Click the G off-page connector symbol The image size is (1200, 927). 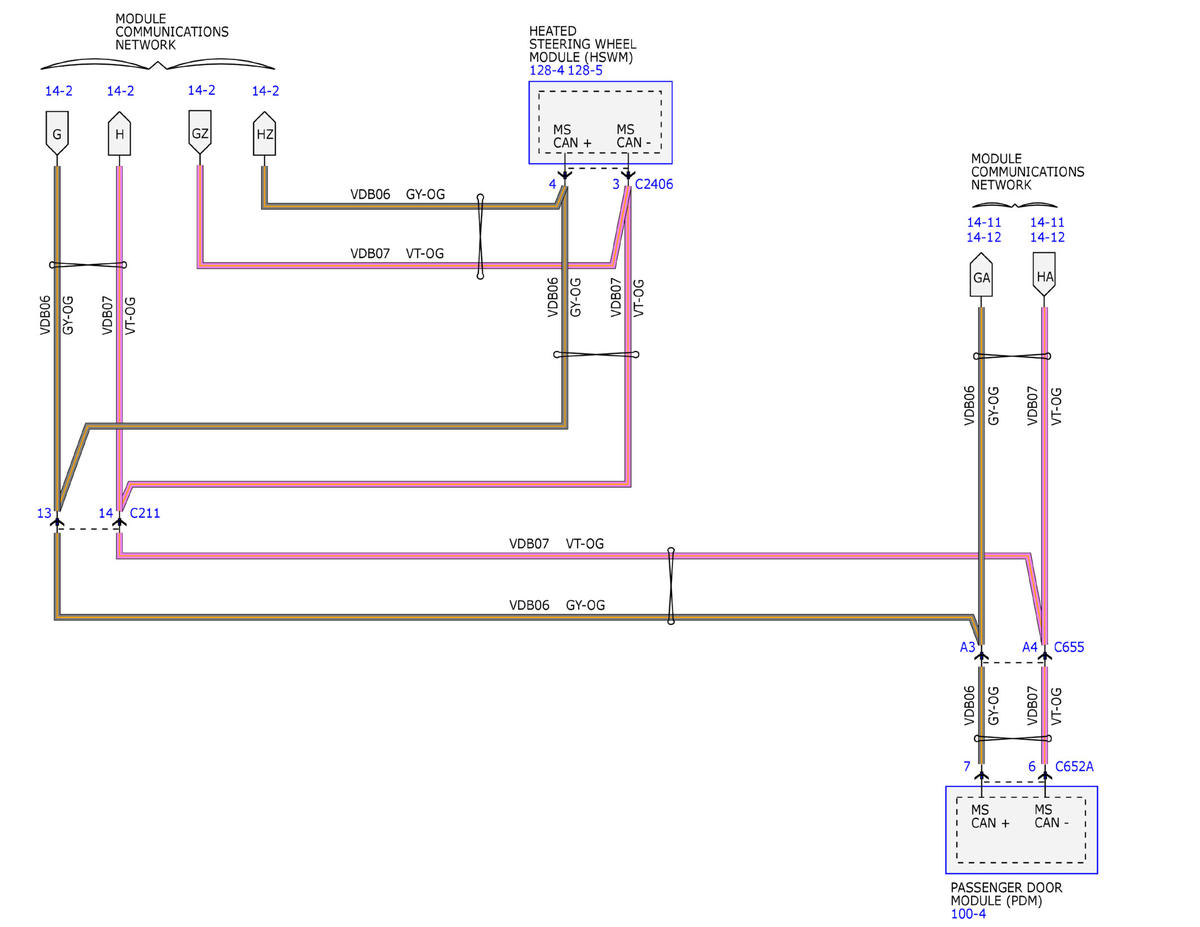click(58, 134)
